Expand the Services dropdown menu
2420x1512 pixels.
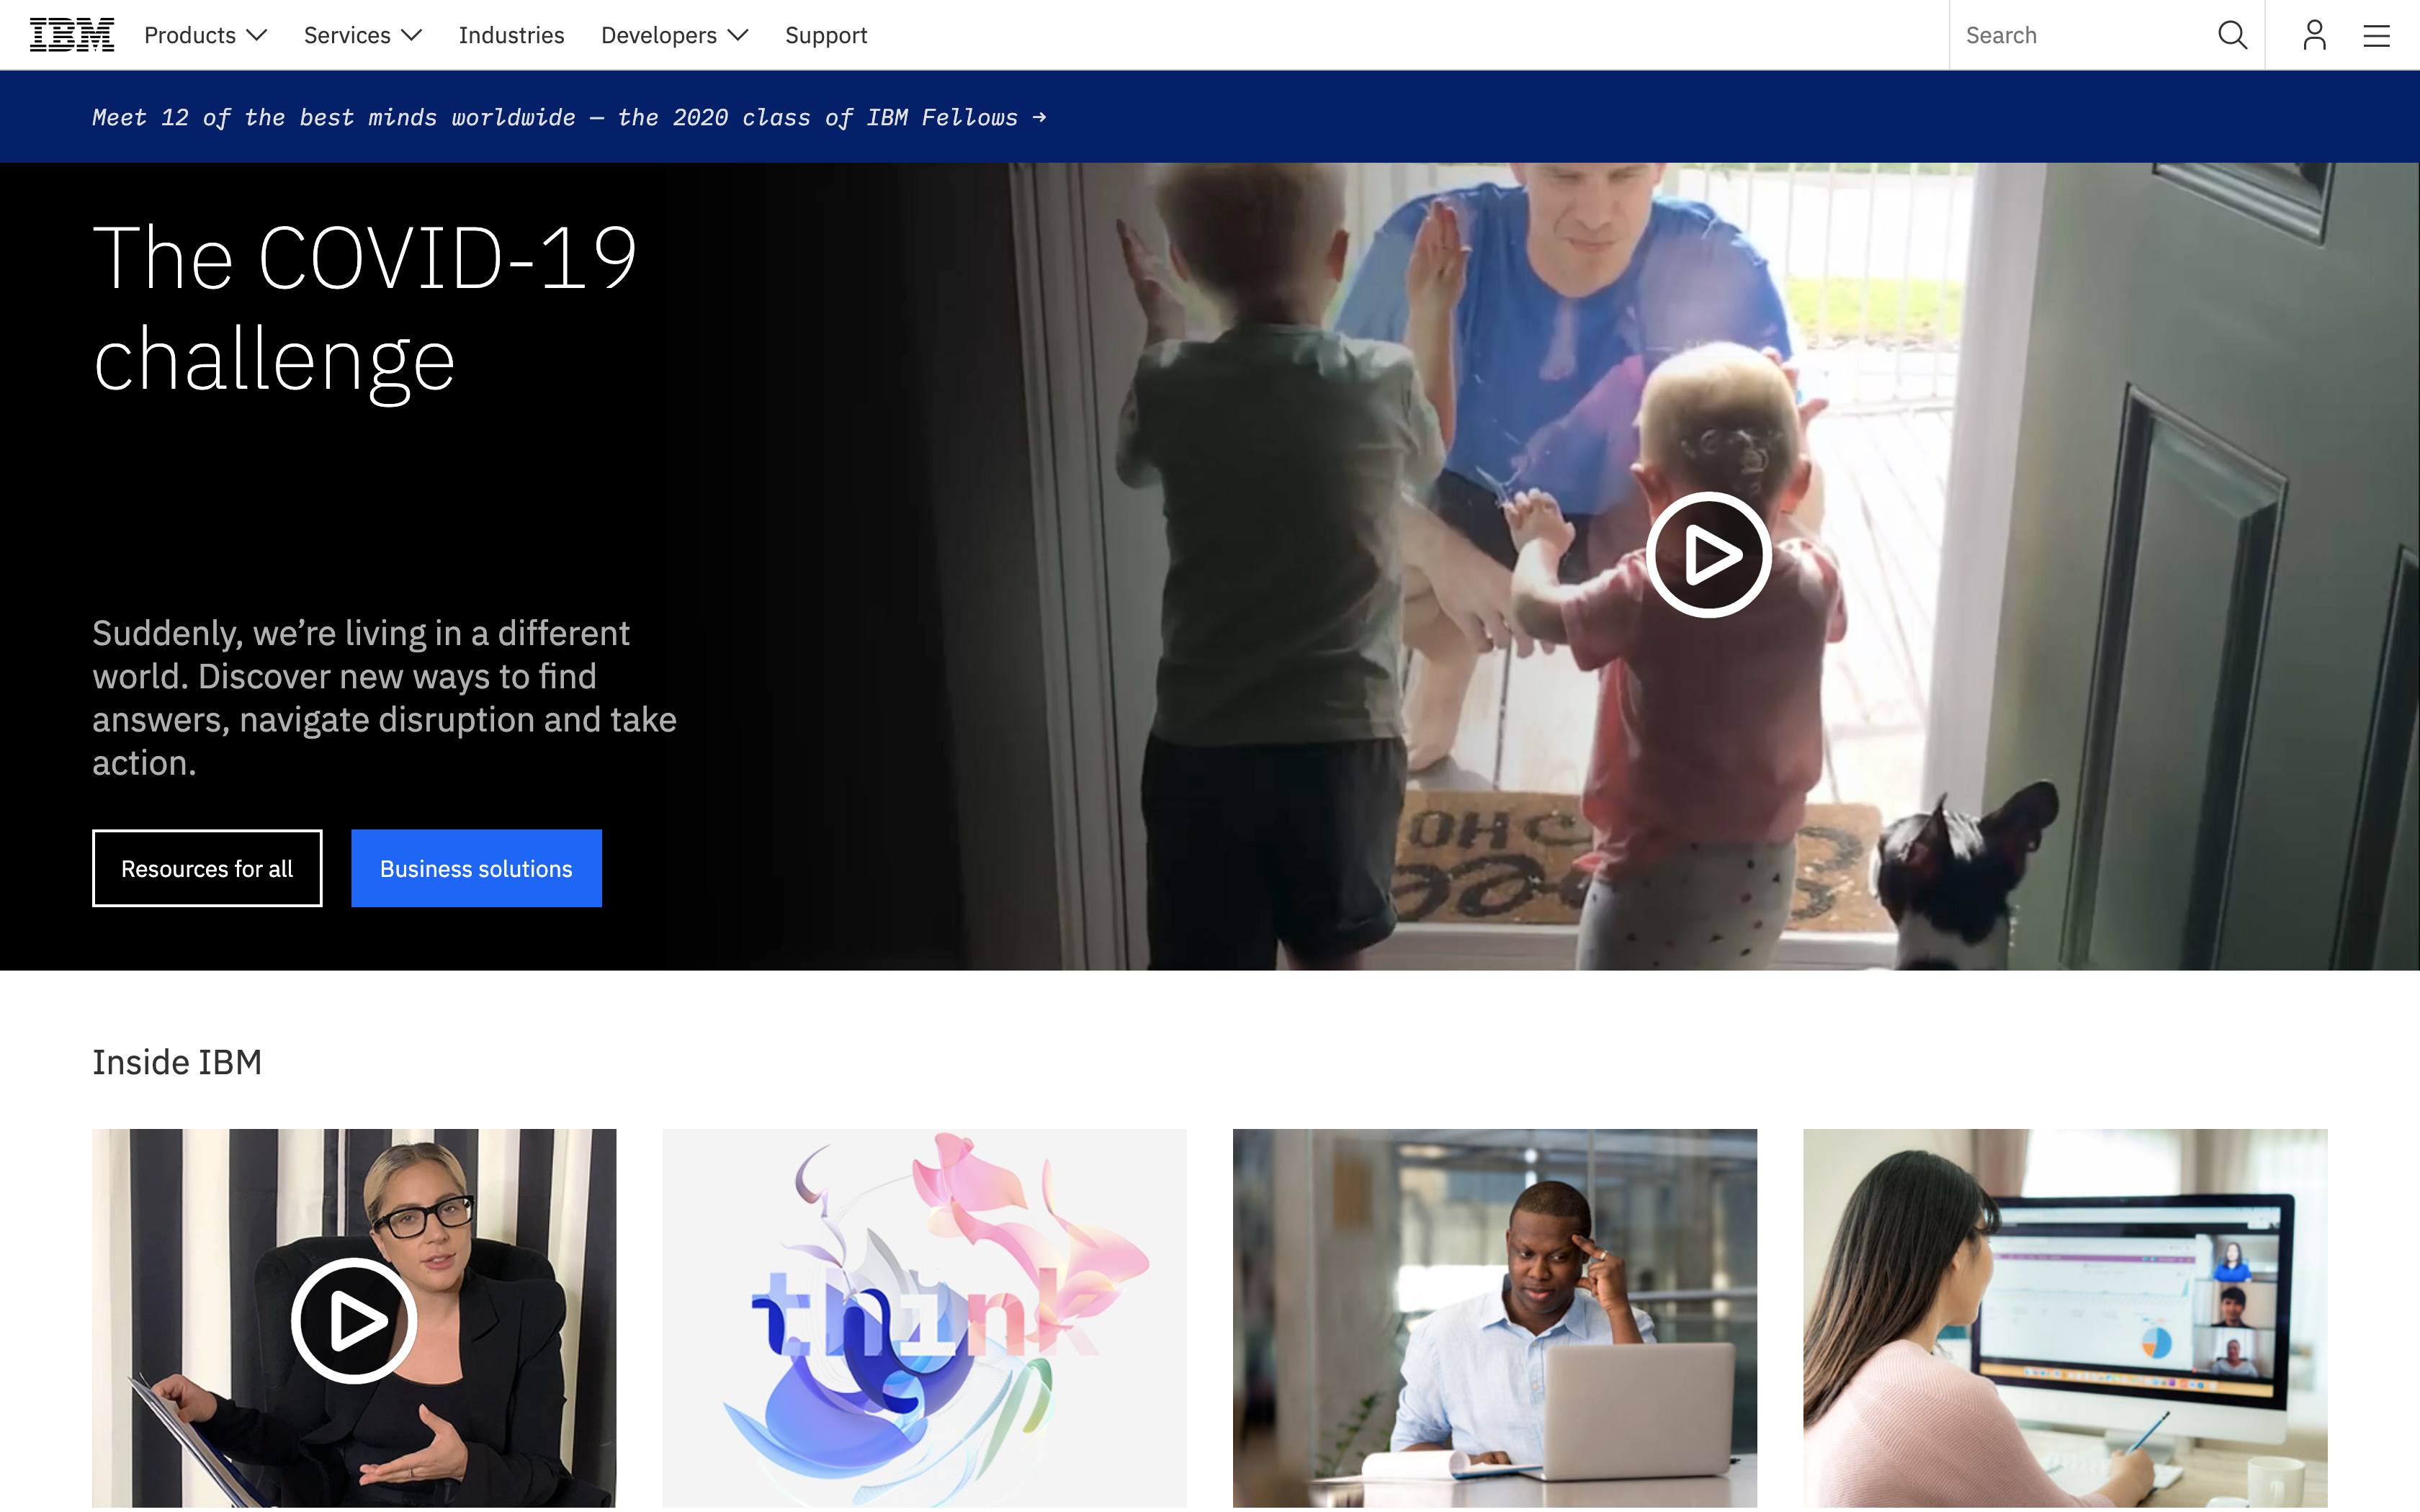[x=362, y=35]
